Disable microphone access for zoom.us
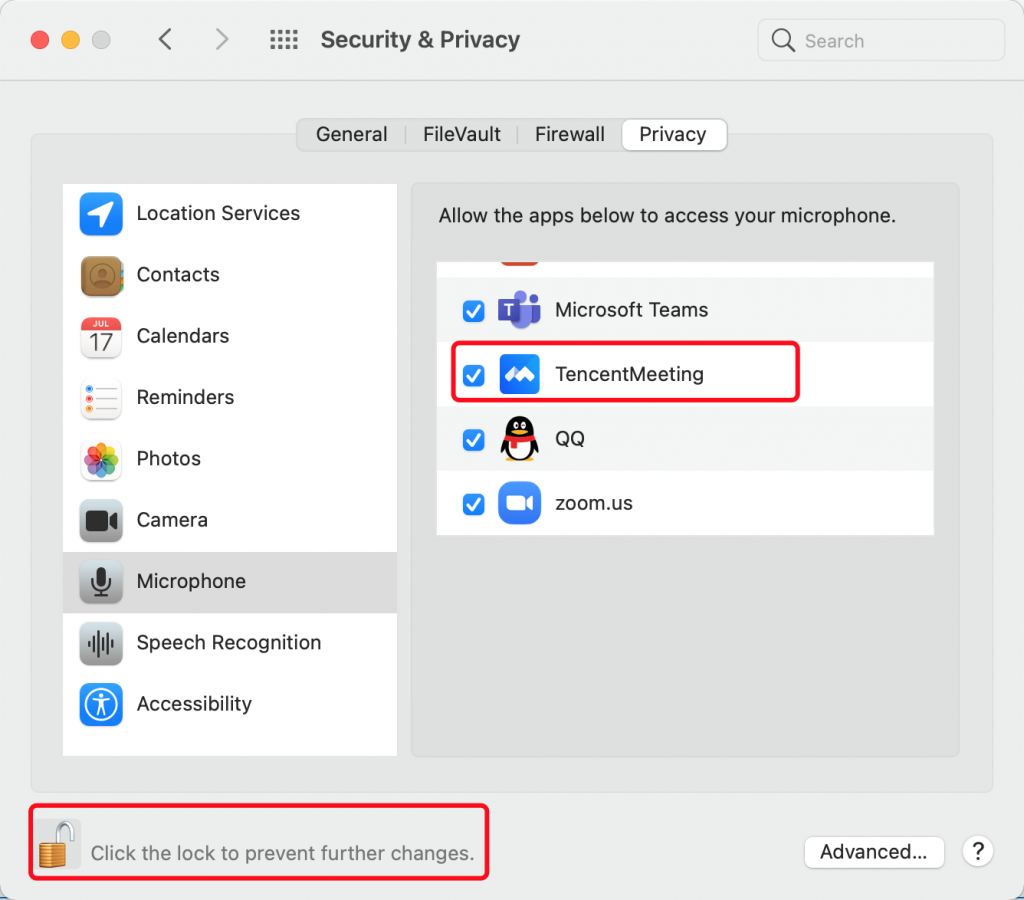The height and width of the screenshot is (900, 1024). tap(474, 504)
